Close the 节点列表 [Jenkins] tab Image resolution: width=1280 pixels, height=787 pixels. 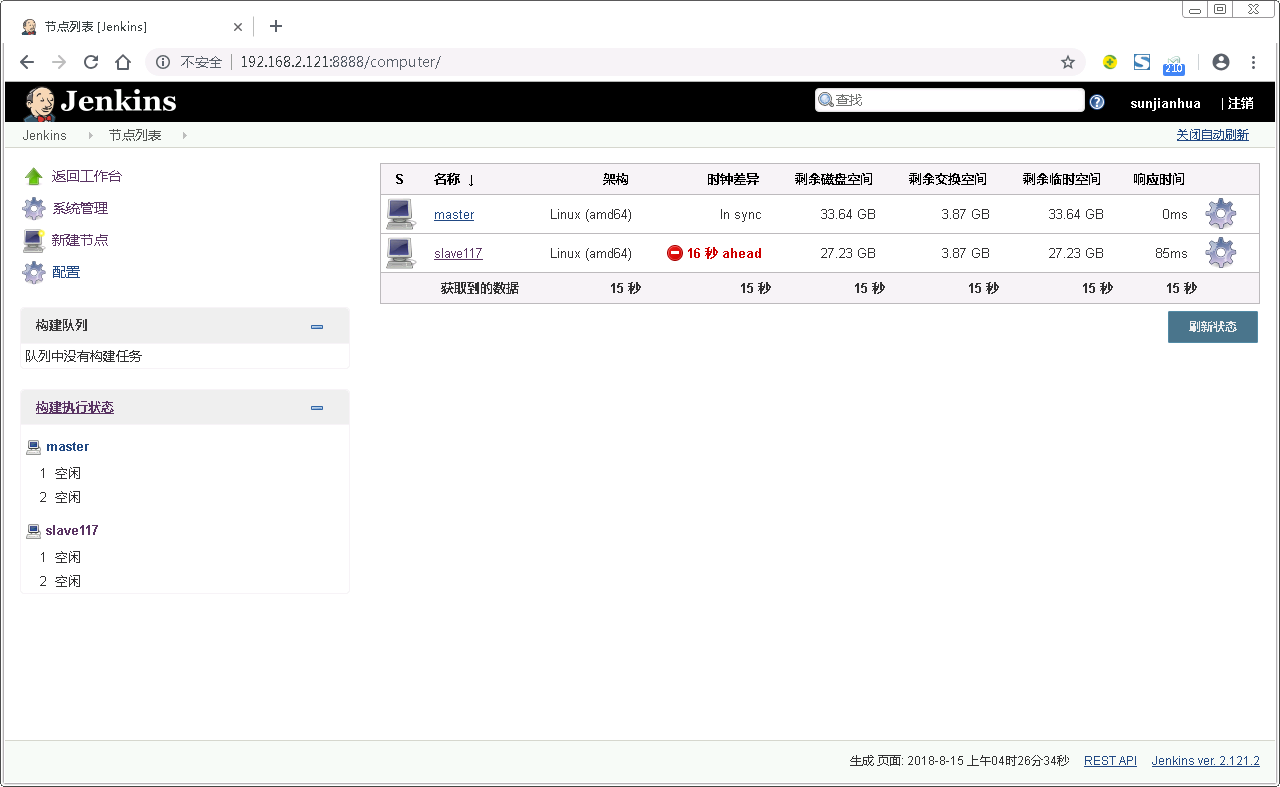(x=238, y=27)
